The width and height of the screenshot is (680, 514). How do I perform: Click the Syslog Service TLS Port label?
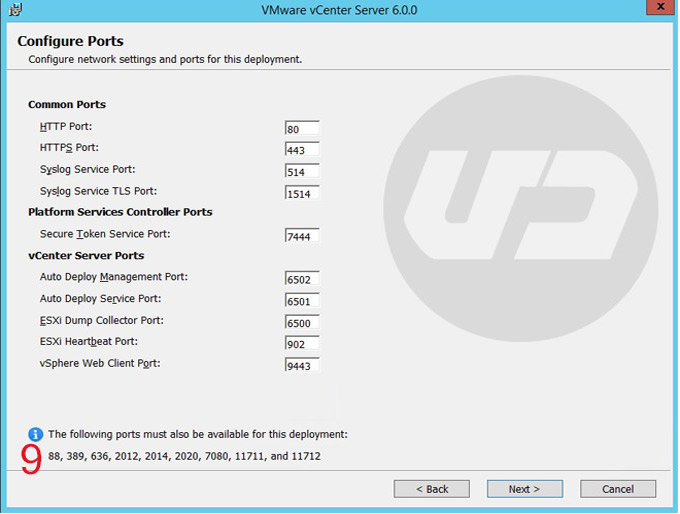coord(98,191)
